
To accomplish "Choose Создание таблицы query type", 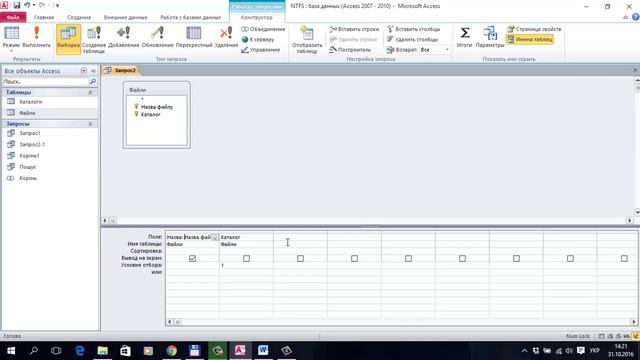I will click(x=94, y=39).
